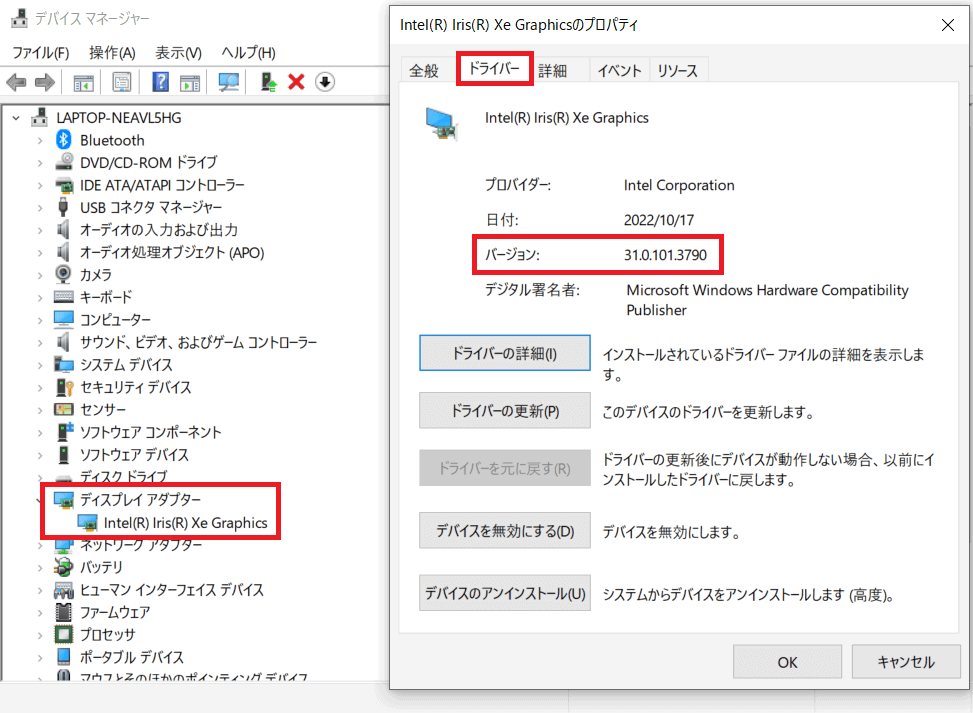This screenshot has width=973, height=713.
Task: Click the down-arrow circle toolbar icon
Action: 325,82
